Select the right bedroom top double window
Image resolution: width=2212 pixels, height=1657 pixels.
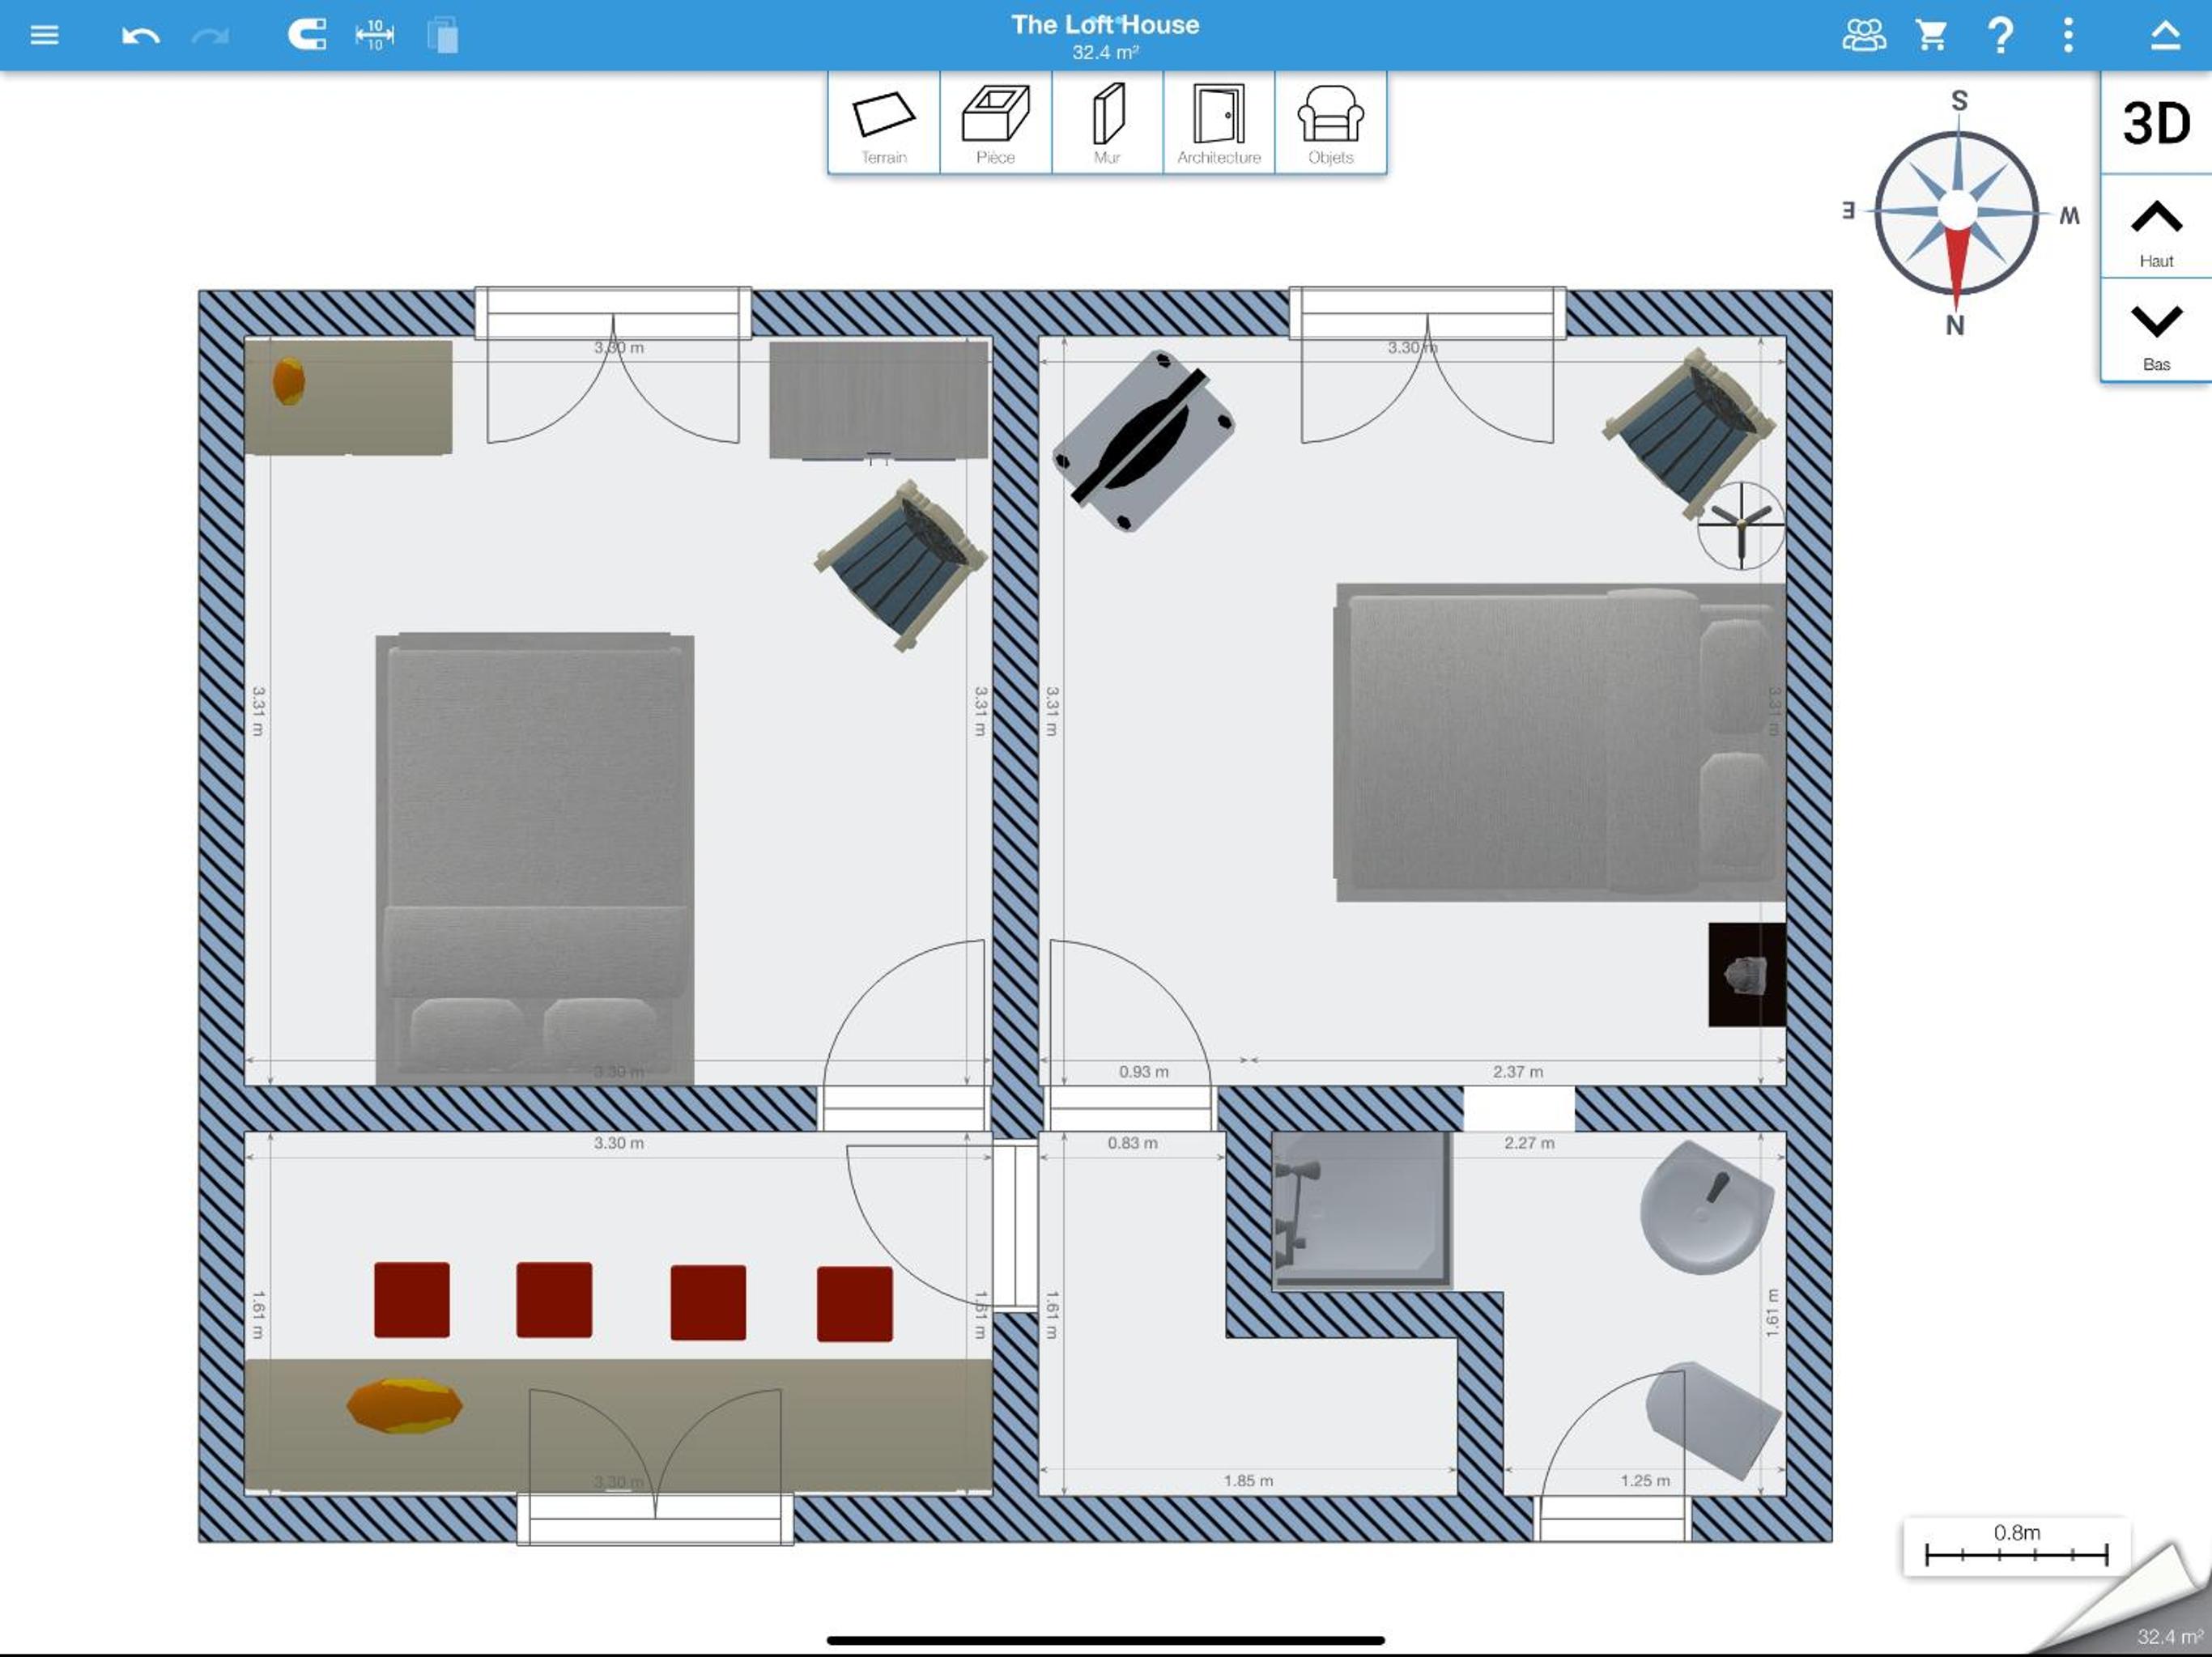(x=1427, y=365)
